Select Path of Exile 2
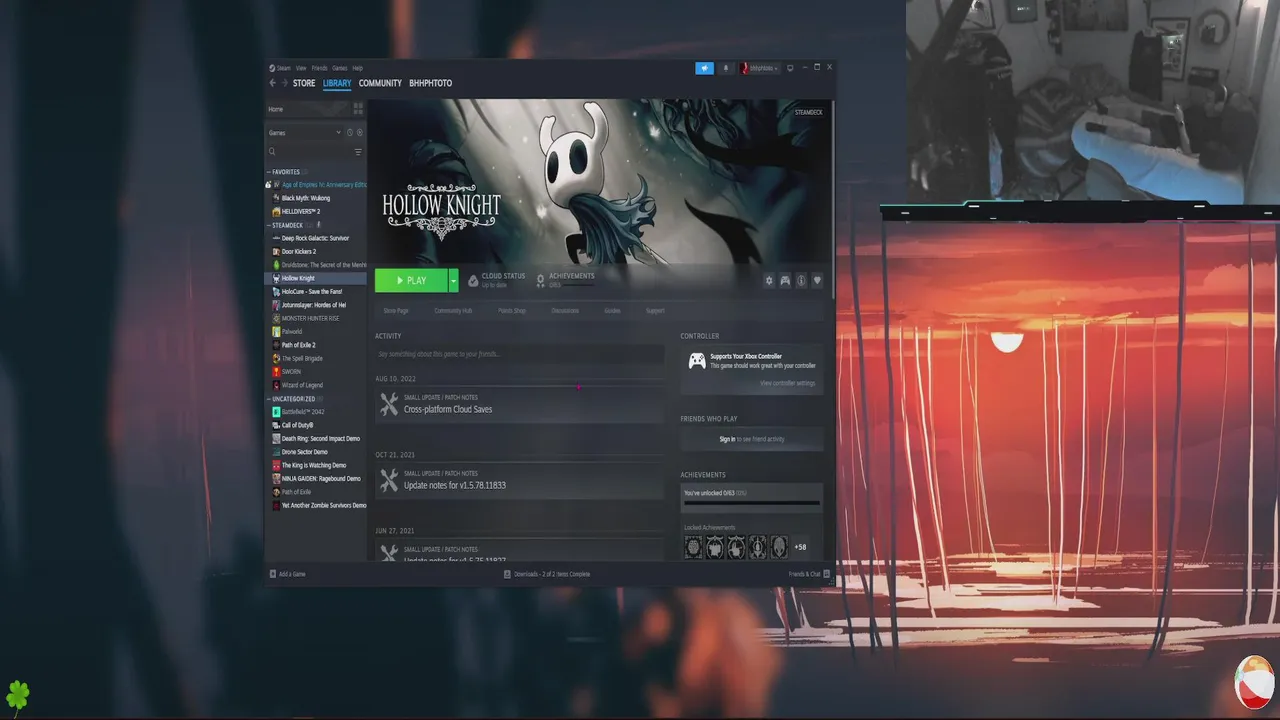1280x720 pixels. pyautogui.click(x=298, y=345)
